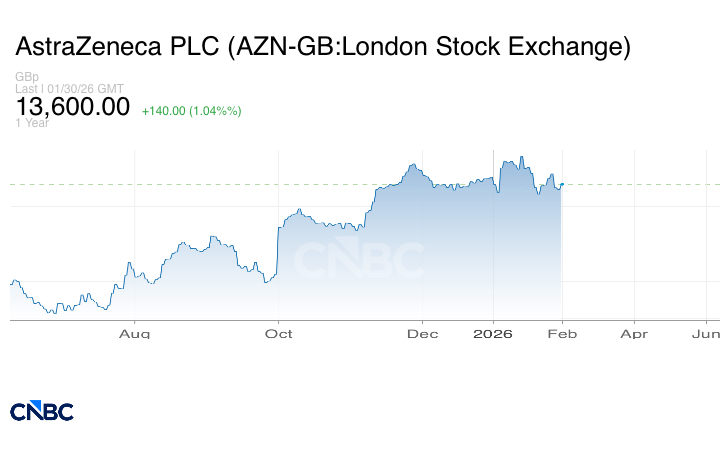
Task: Click the Feb label on the time axis
Action: point(563,333)
